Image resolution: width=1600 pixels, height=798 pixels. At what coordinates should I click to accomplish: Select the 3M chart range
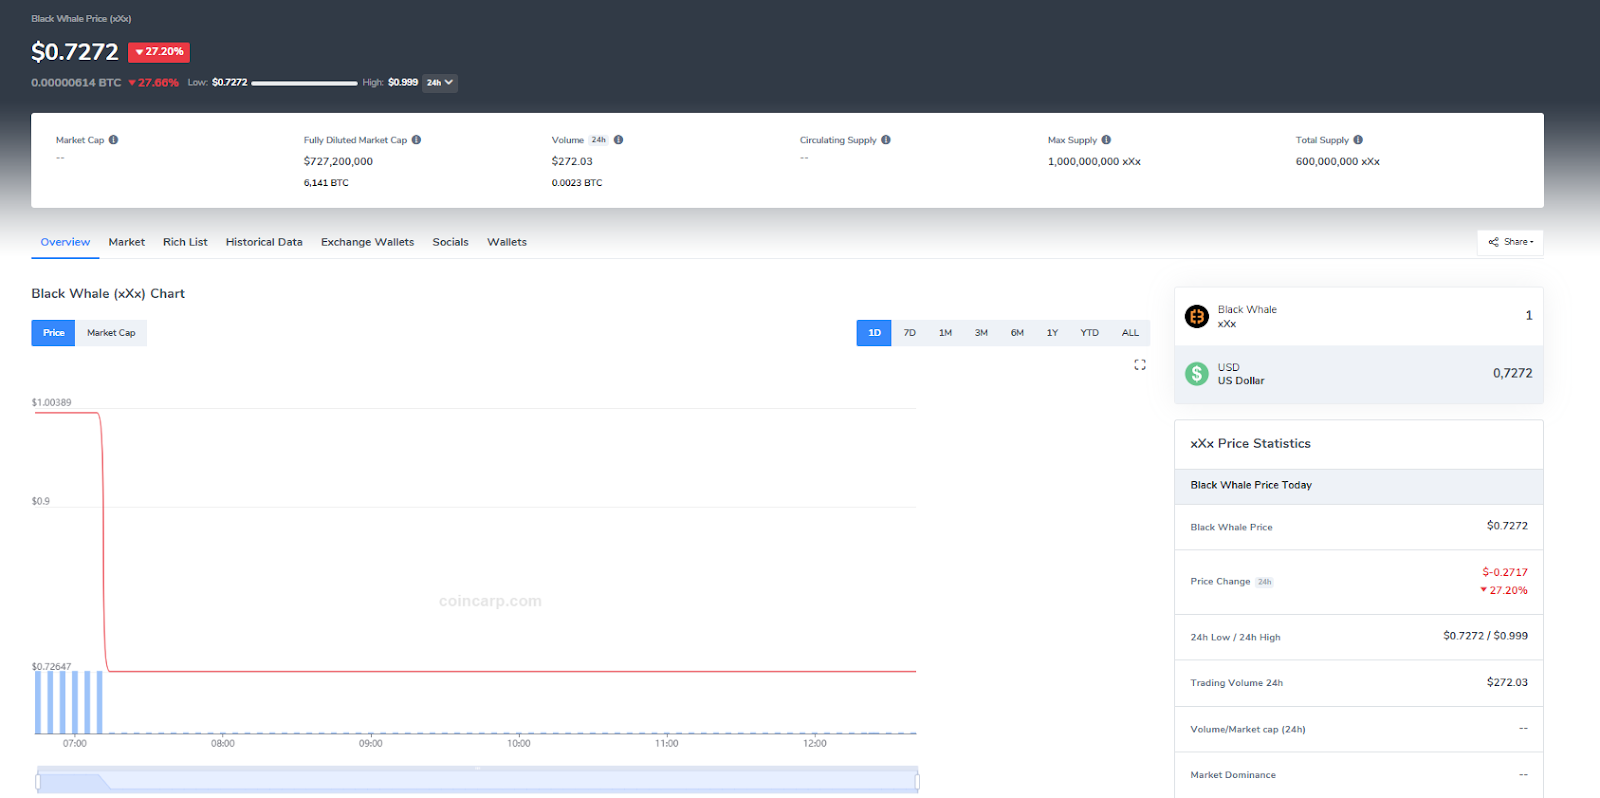(981, 333)
